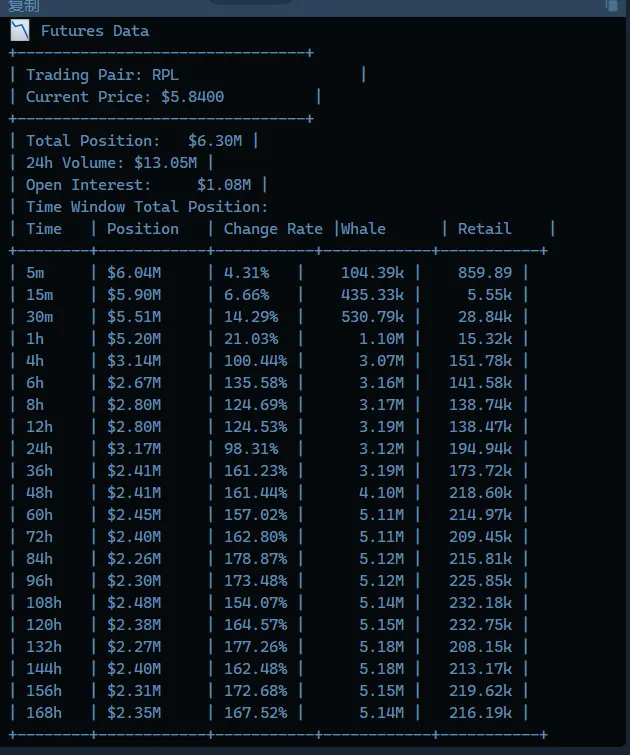Click position $2.80M in the 8h row
The image size is (630, 755).
click(x=134, y=404)
